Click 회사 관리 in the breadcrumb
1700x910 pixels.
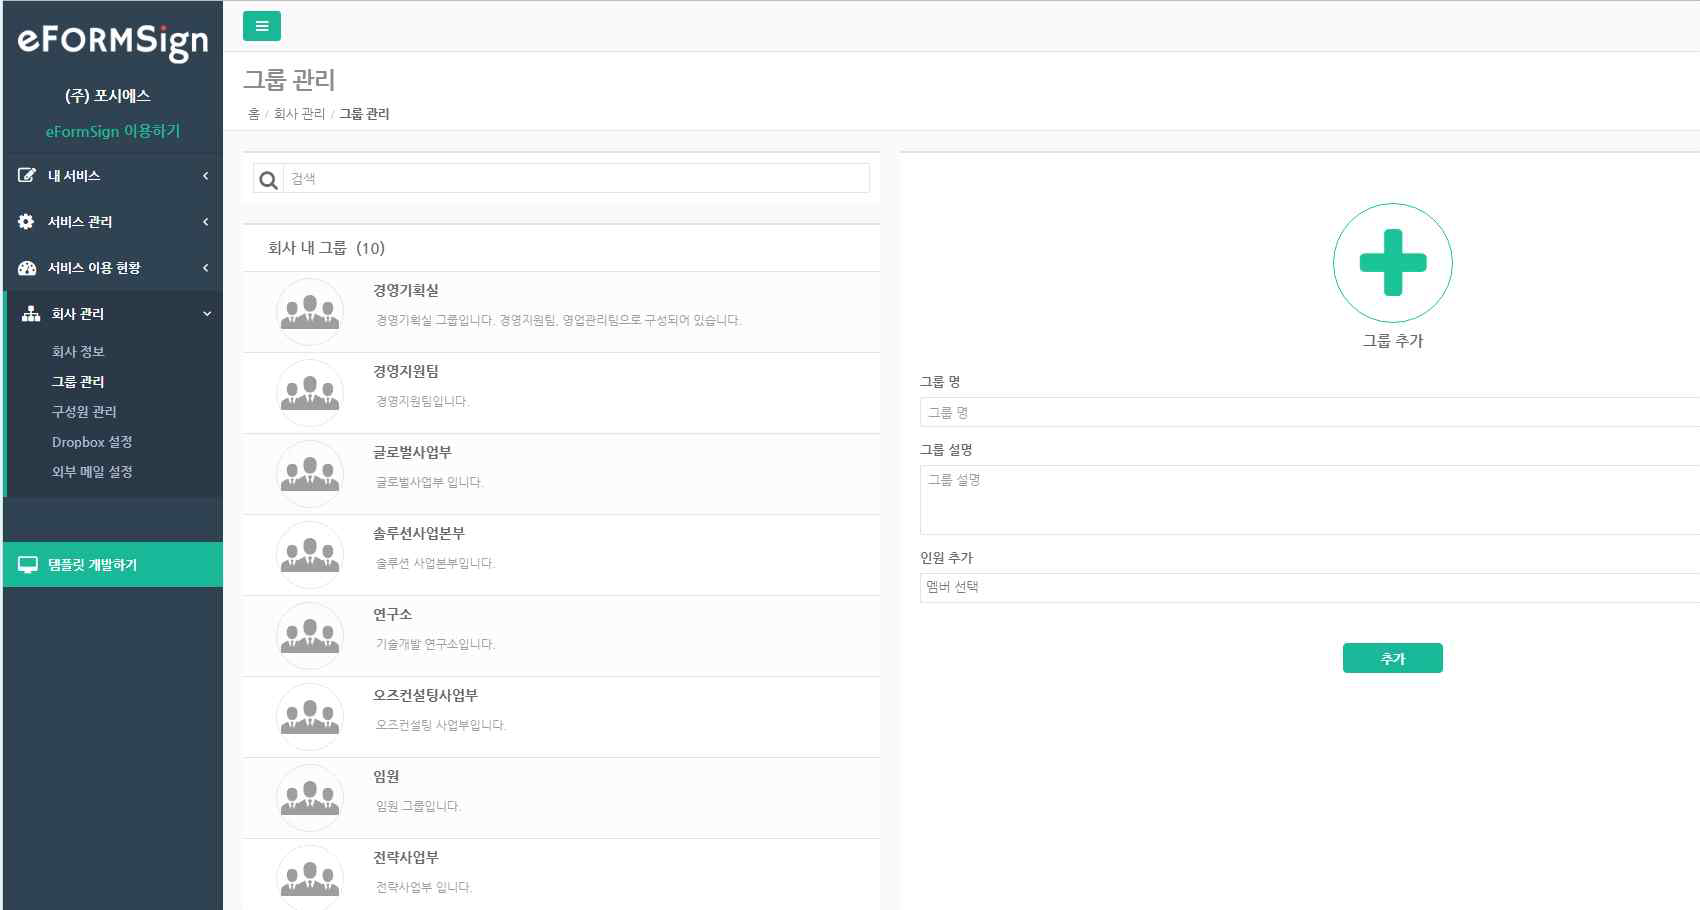point(299,114)
